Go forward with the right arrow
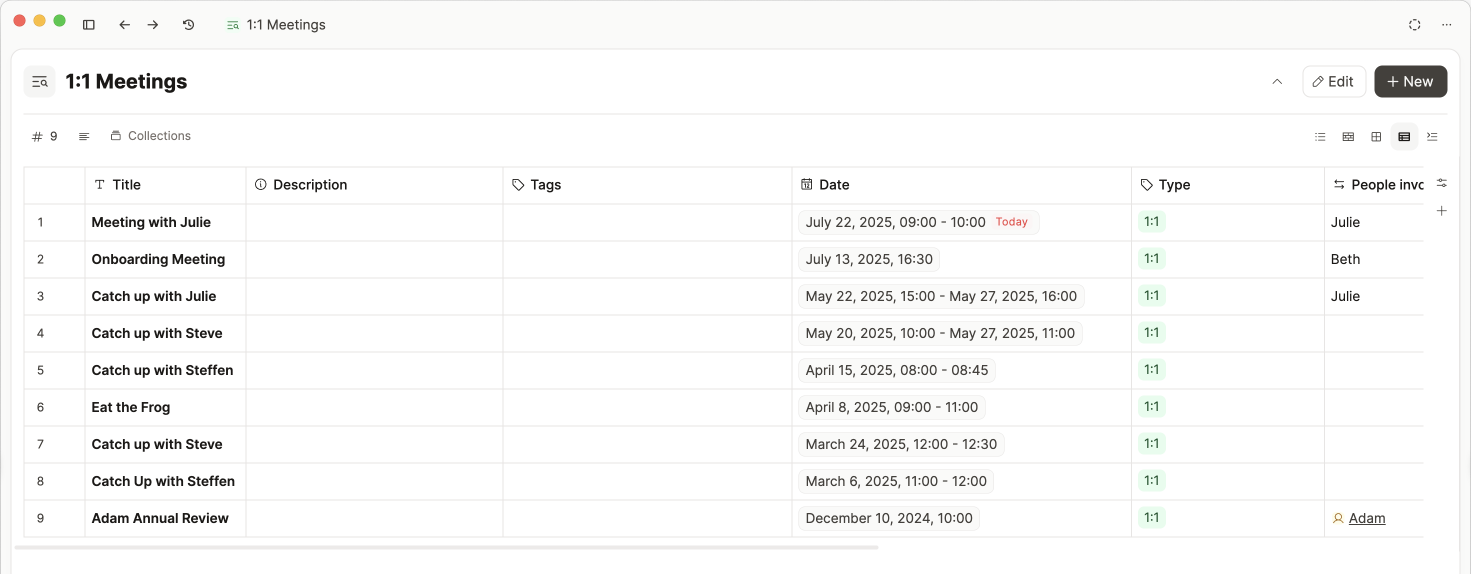Screen dimensions: 1471x574 [153, 25]
